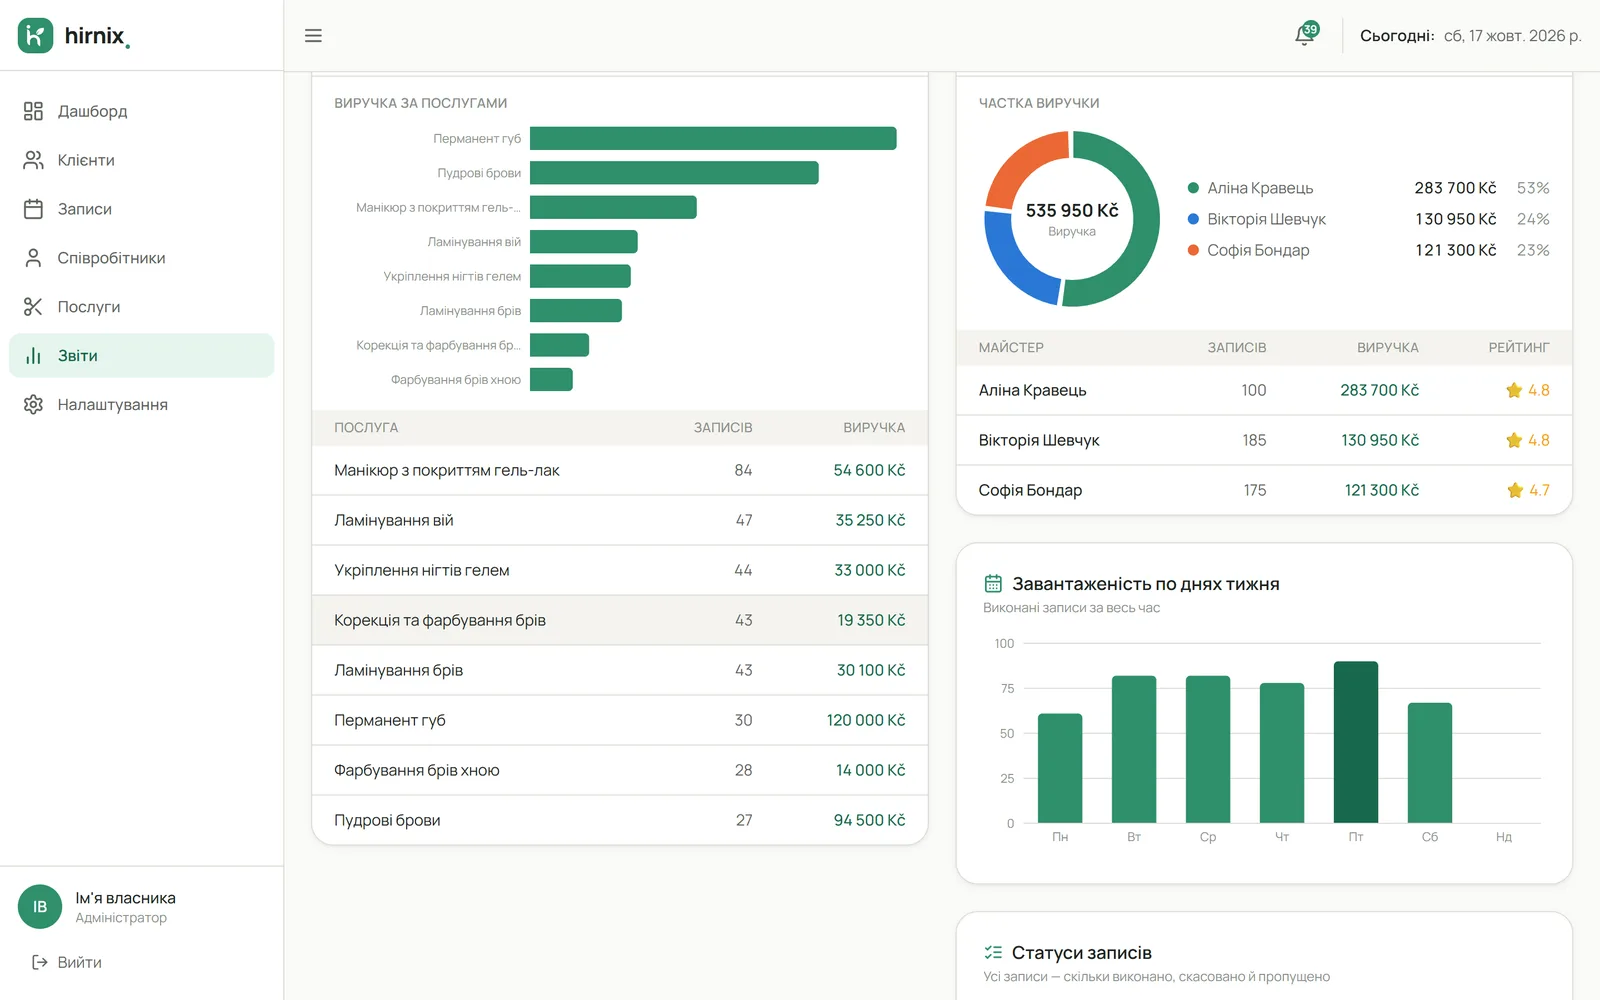Click the Співробітники person icon

[33, 258]
